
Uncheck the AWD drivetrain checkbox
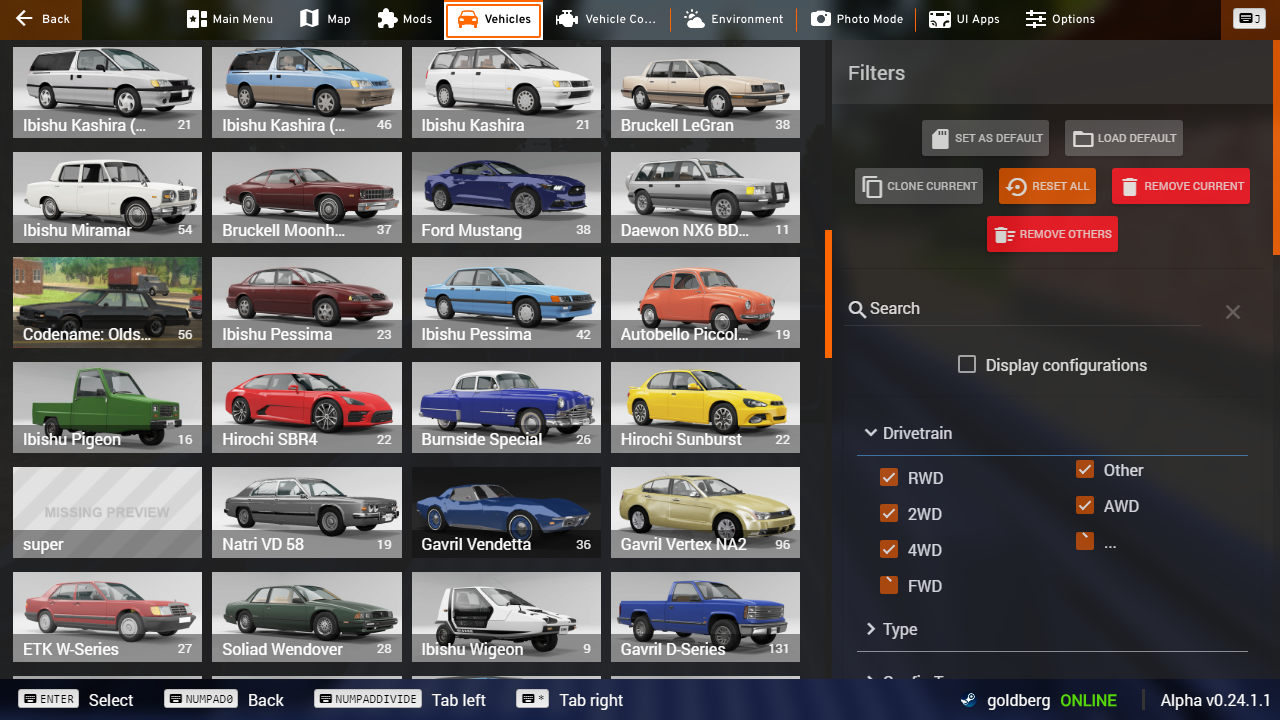[x=1084, y=505]
